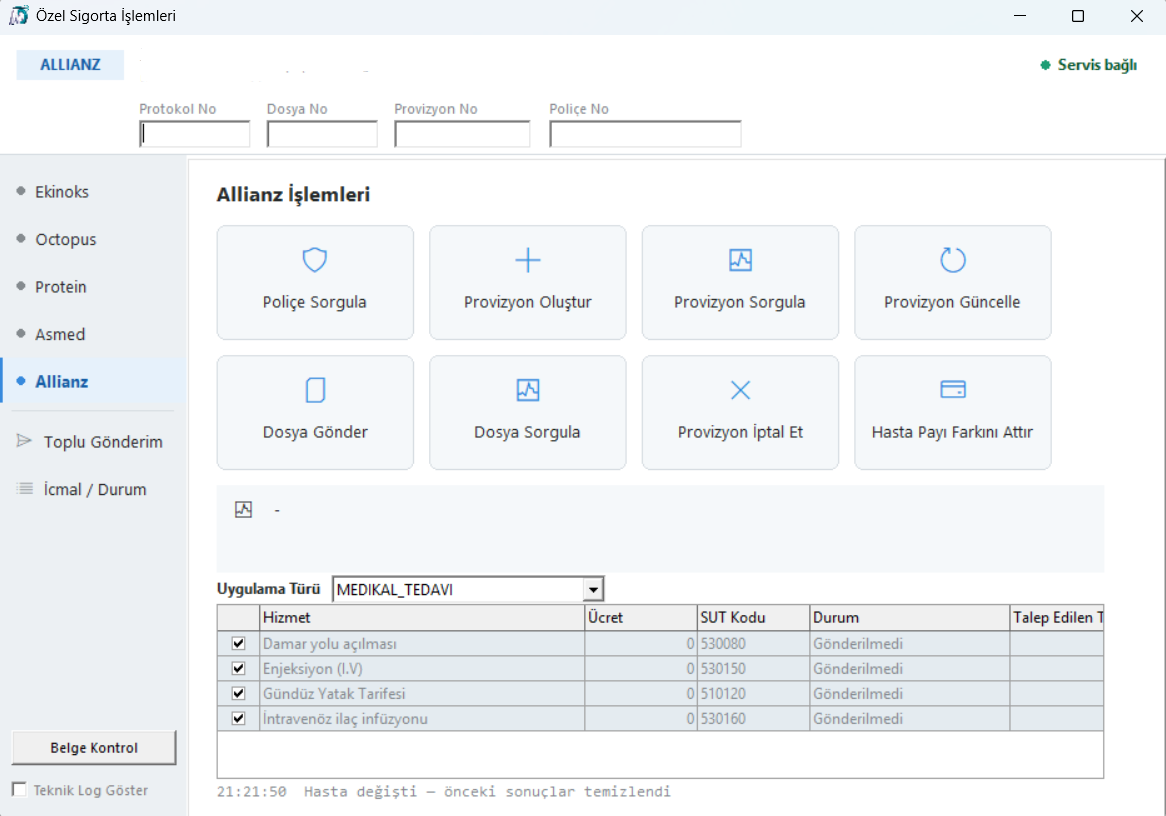Click the Poliçe Sorgula label

pos(315,302)
